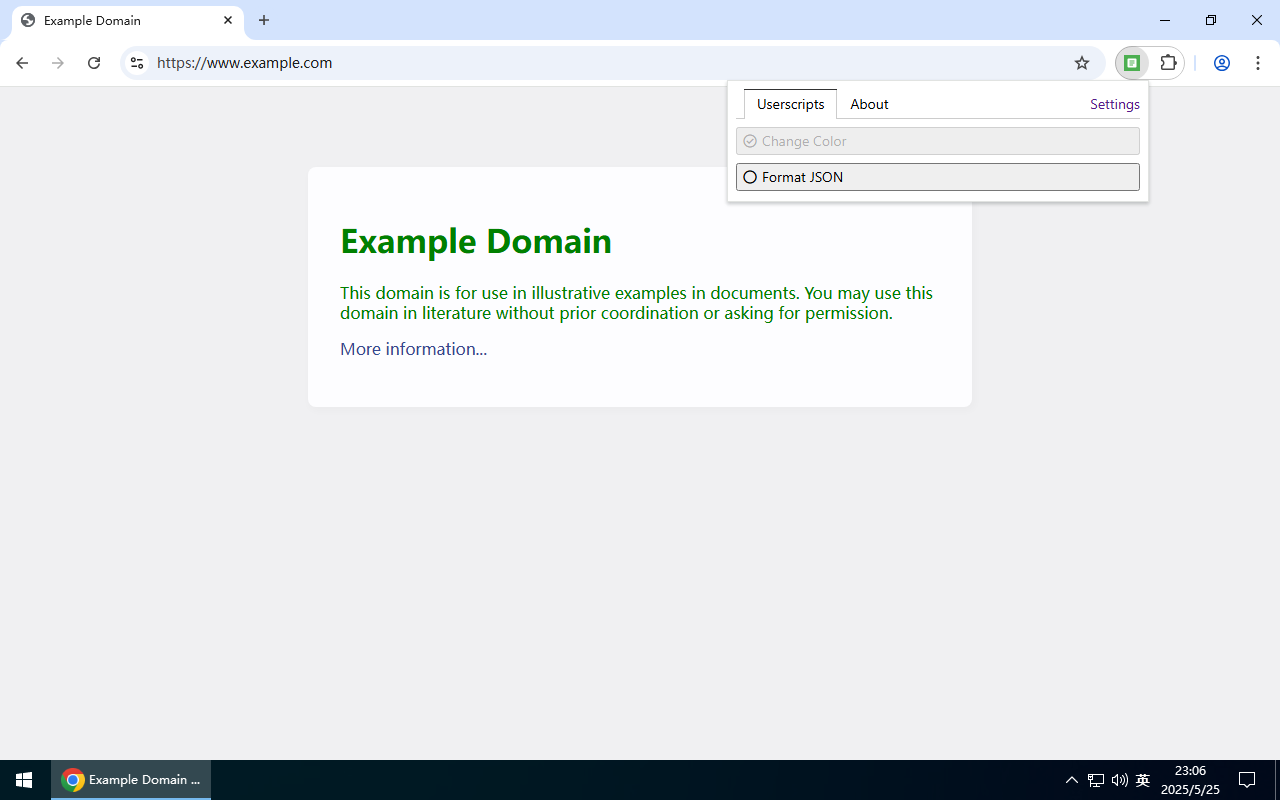The width and height of the screenshot is (1280, 800).
Task: Minimize the Chrome window
Action: pos(1165,20)
